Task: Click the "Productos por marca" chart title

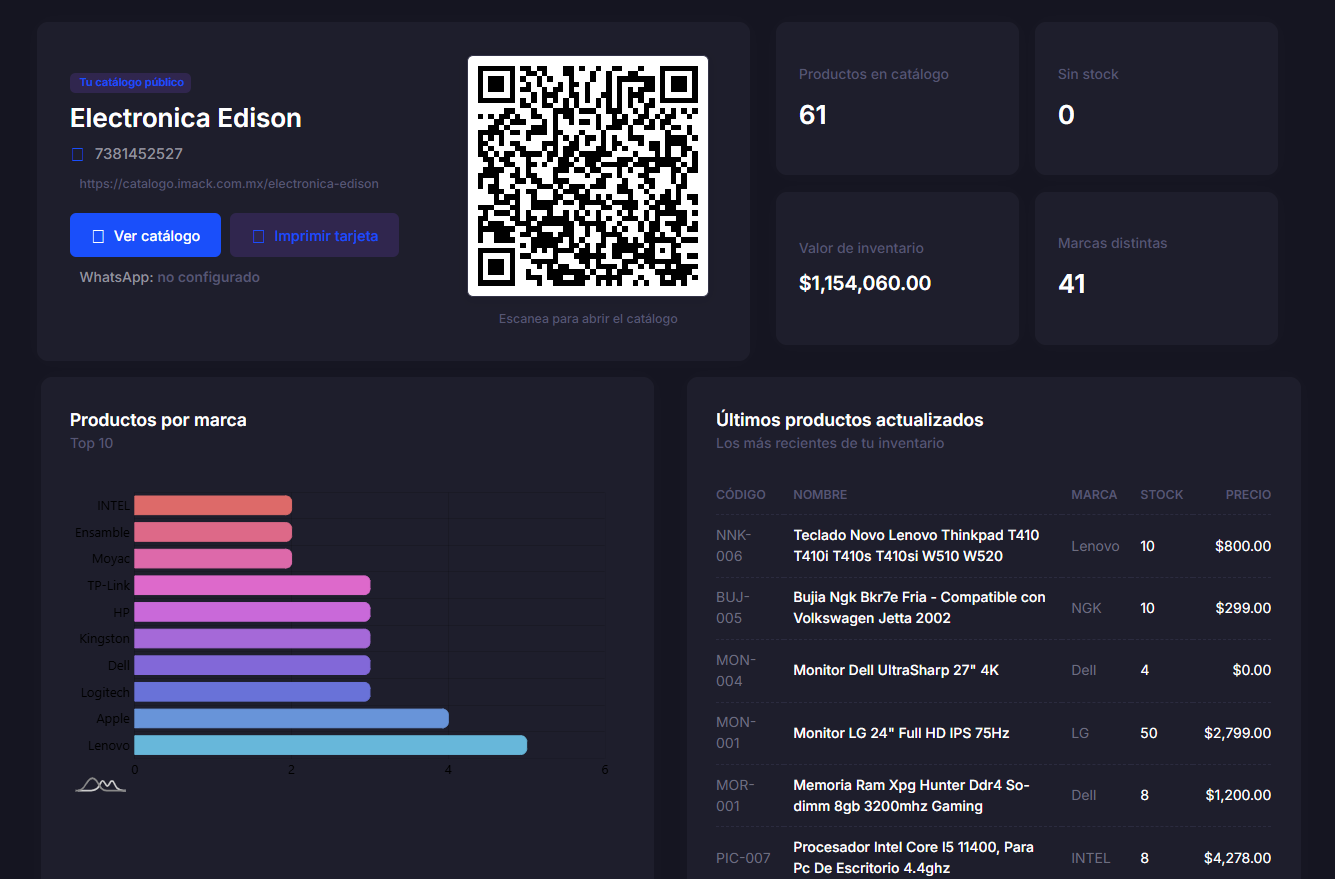Action: tap(158, 420)
